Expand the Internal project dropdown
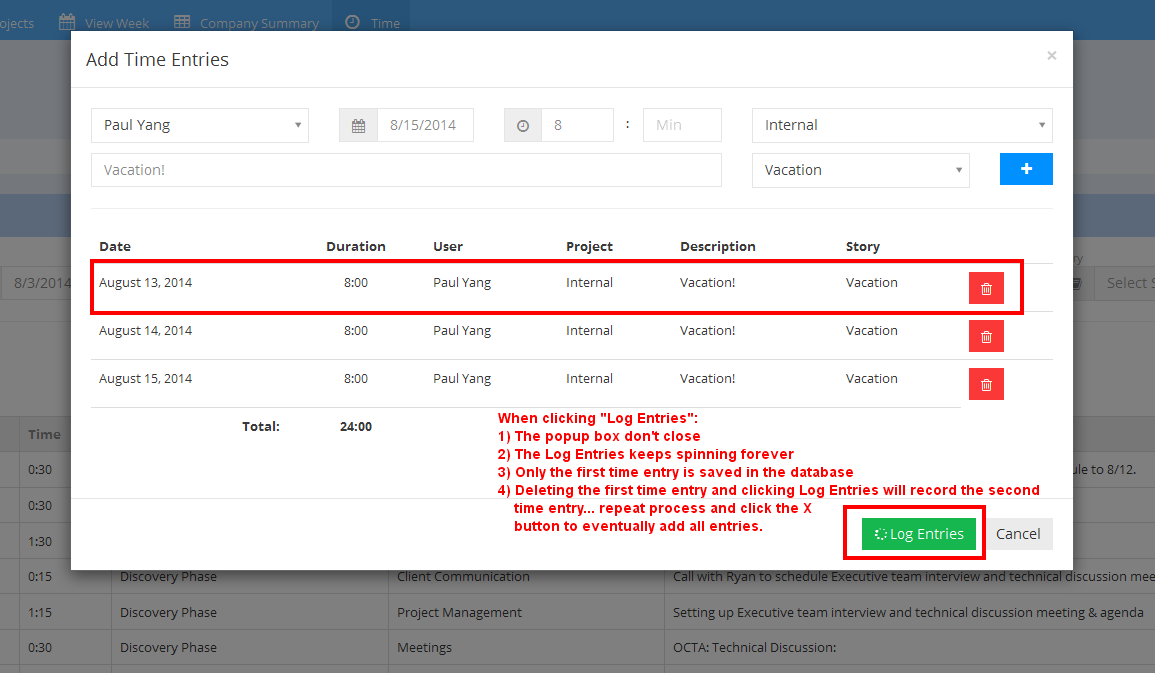Image resolution: width=1155 pixels, height=673 pixels. point(901,125)
